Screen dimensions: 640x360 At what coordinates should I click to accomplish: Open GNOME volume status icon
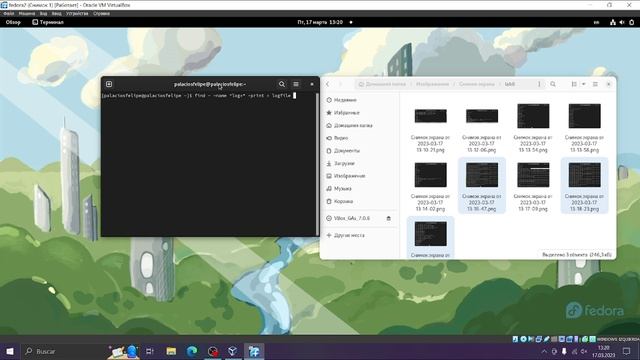622,22
